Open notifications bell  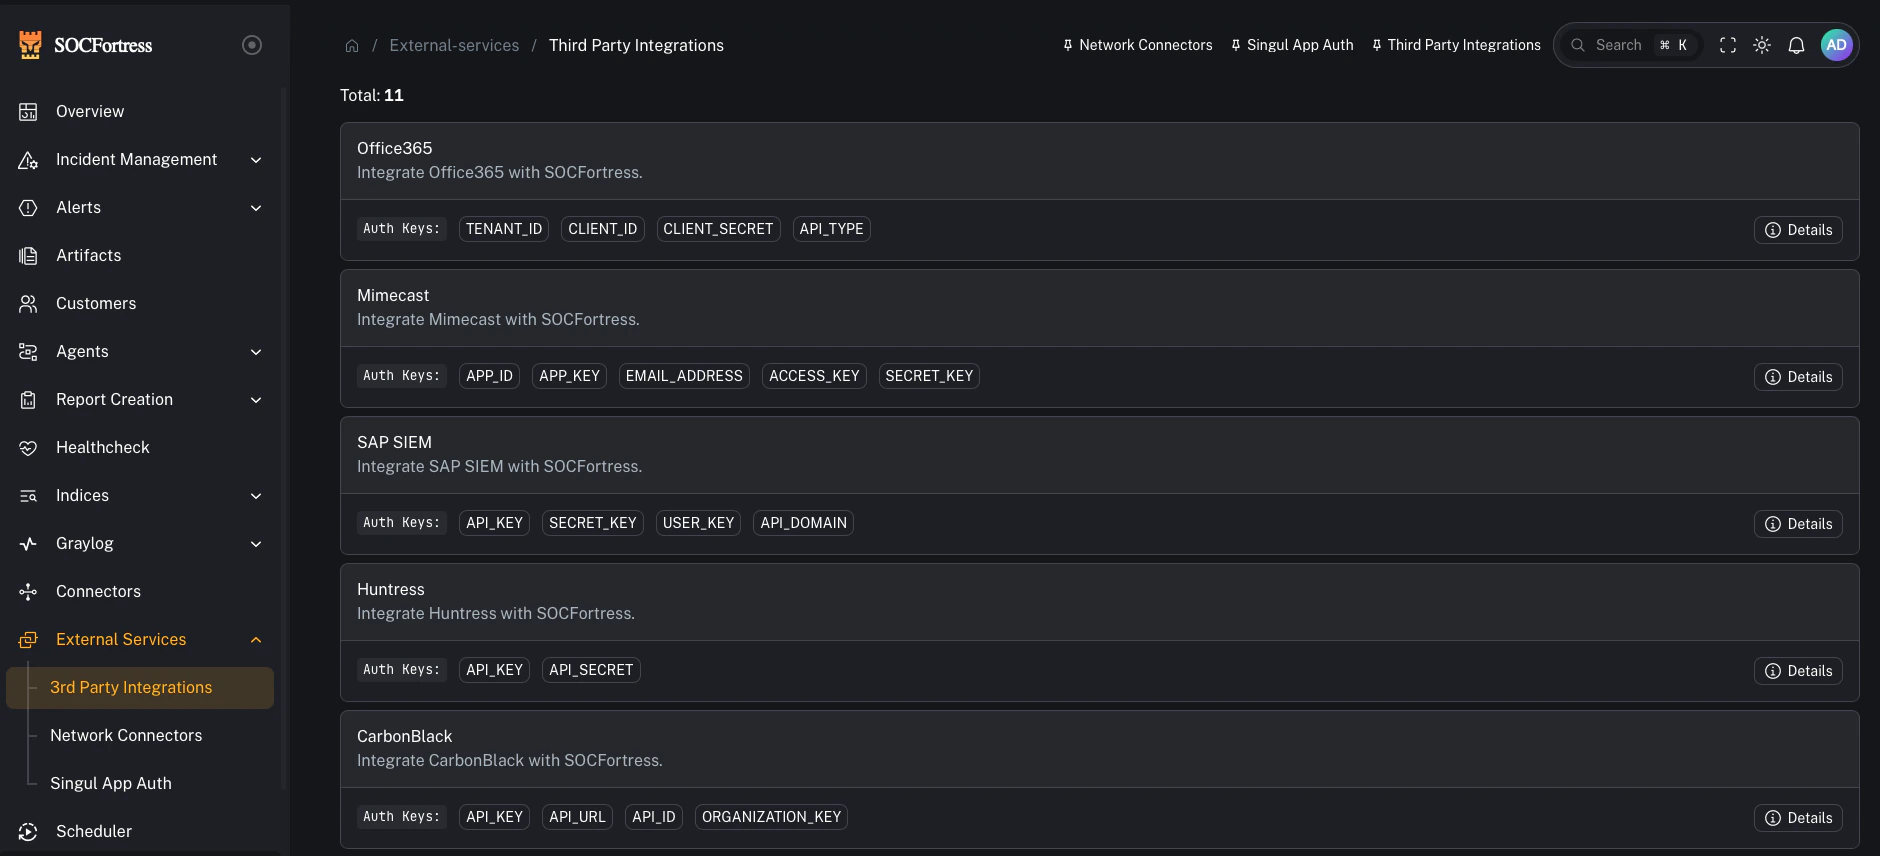tap(1796, 45)
